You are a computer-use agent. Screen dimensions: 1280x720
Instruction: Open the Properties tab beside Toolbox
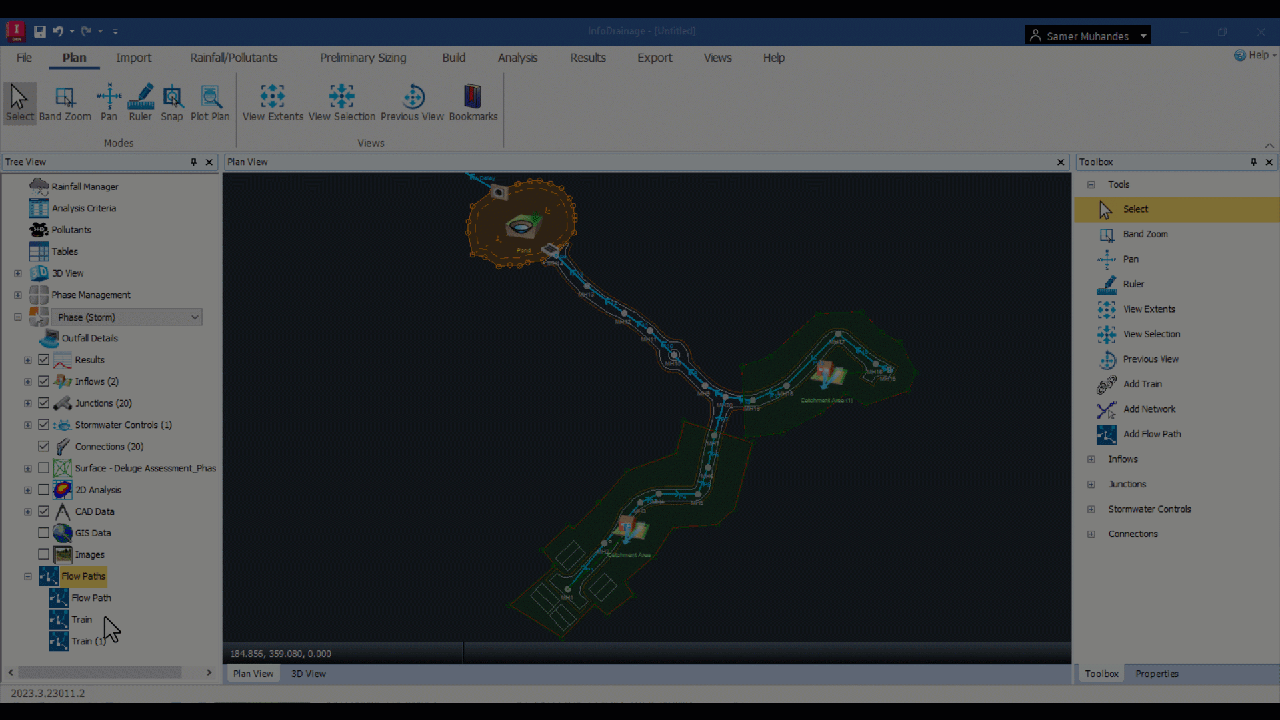pos(1157,674)
